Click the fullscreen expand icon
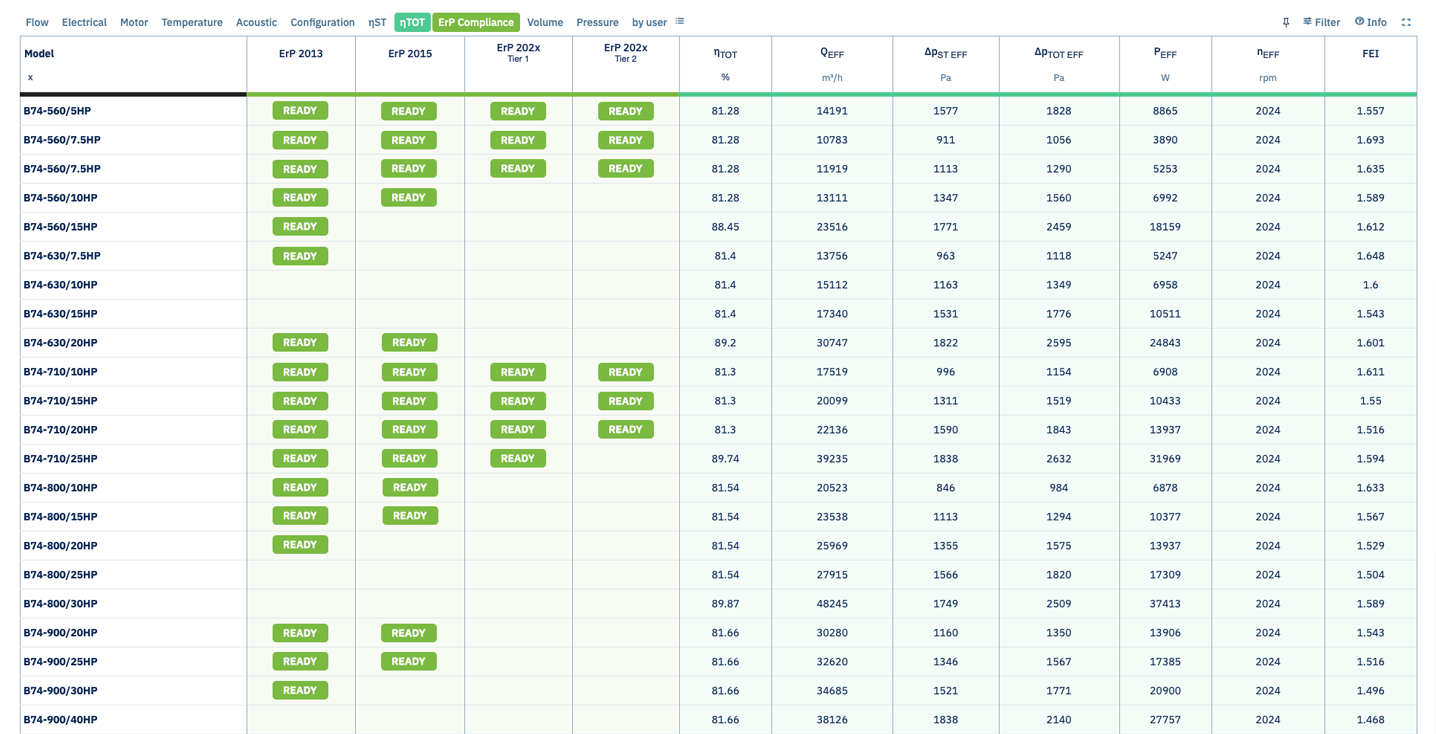The width and height of the screenshot is (1436, 734). tap(1406, 22)
